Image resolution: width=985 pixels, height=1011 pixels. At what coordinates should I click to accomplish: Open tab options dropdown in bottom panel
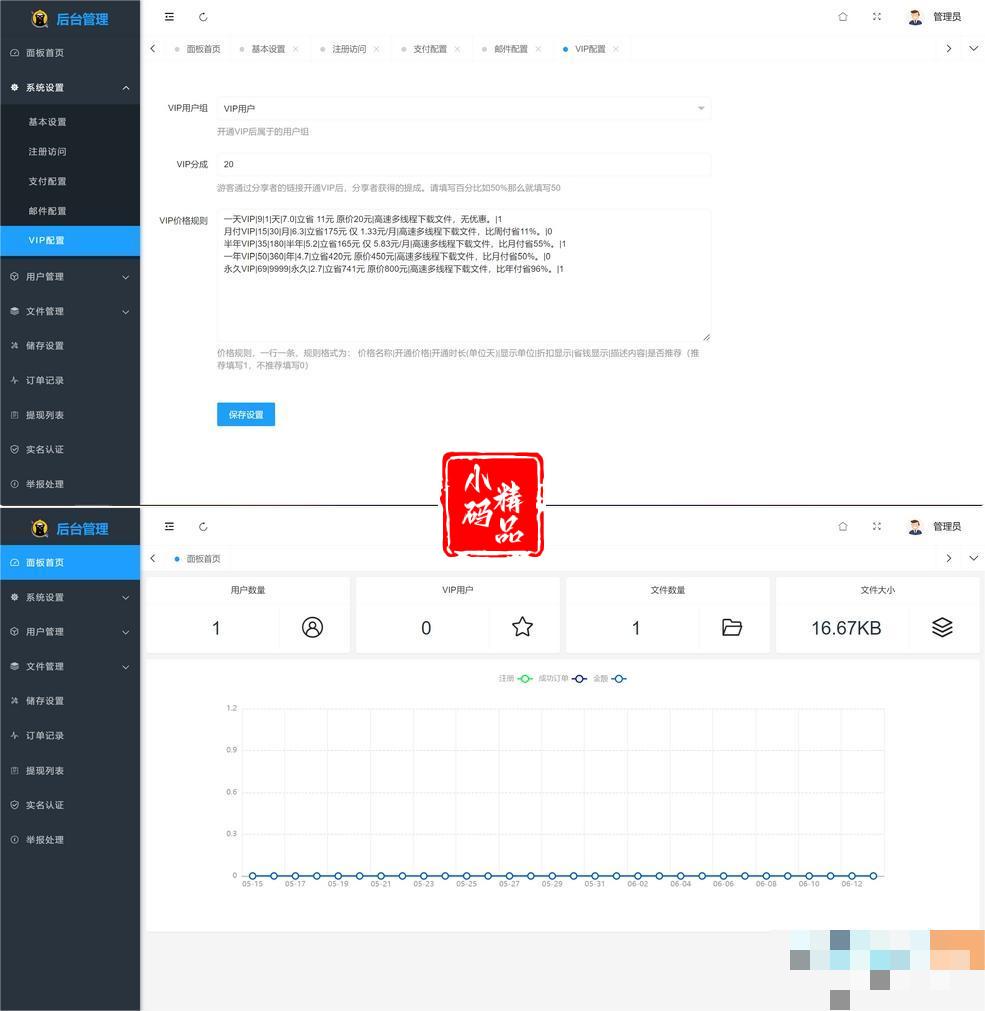973,558
